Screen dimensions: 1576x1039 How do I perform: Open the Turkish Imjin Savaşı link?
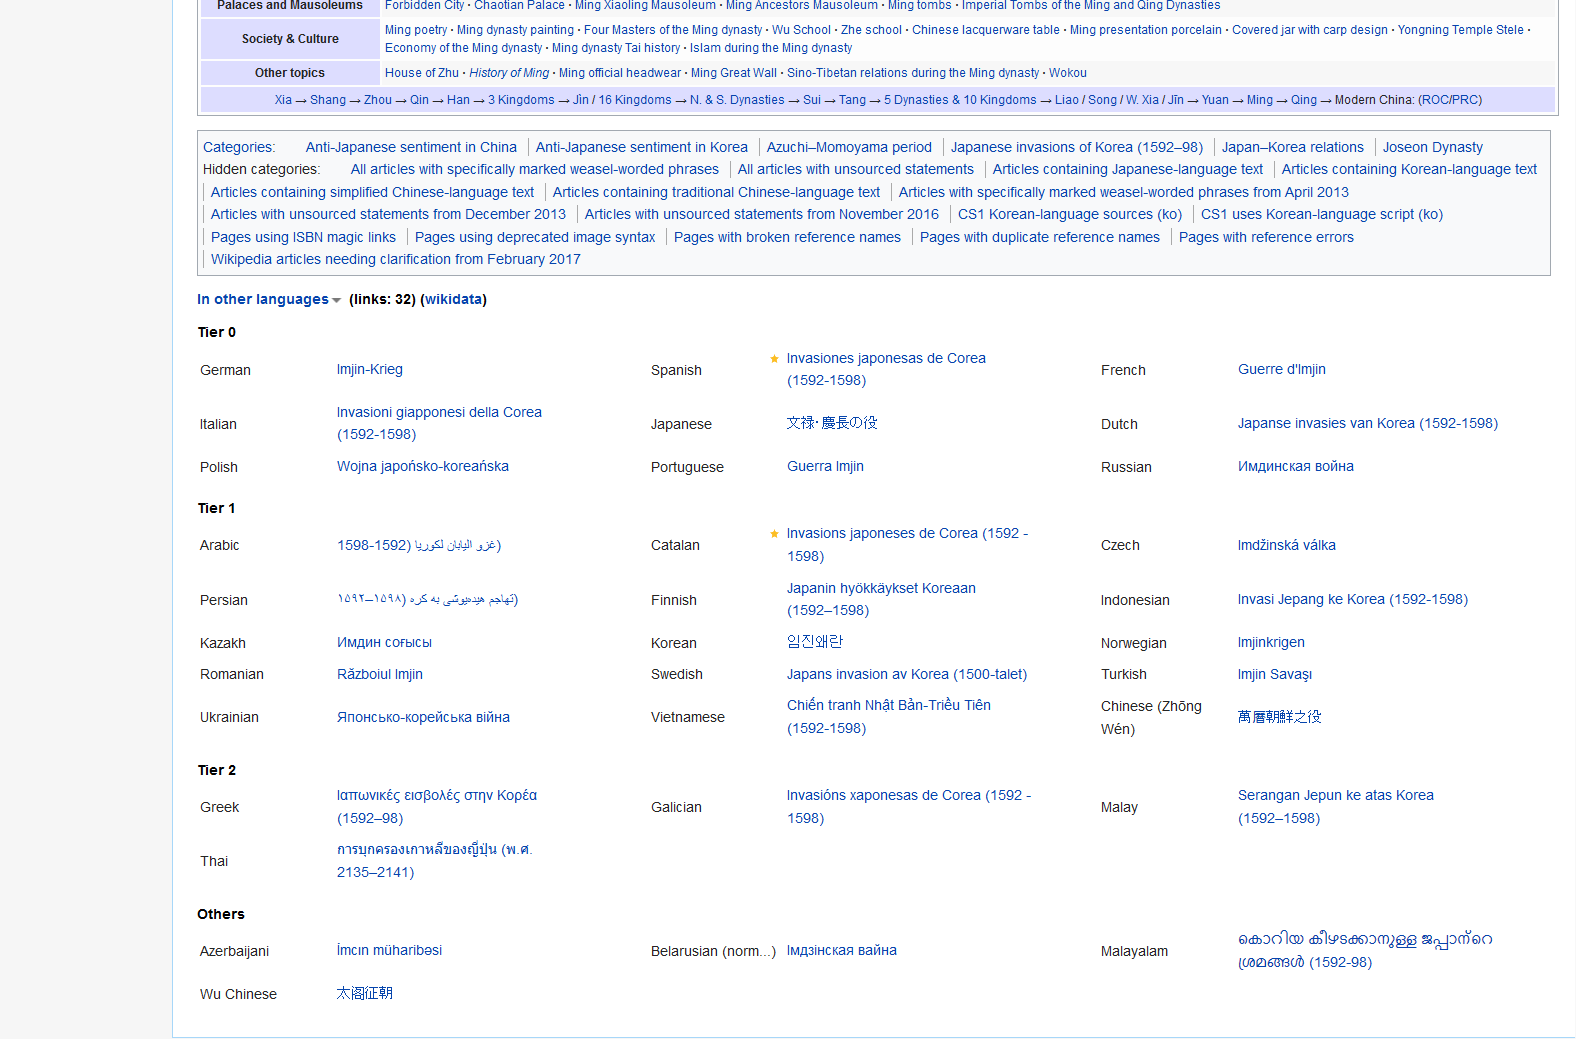click(x=1275, y=674)
